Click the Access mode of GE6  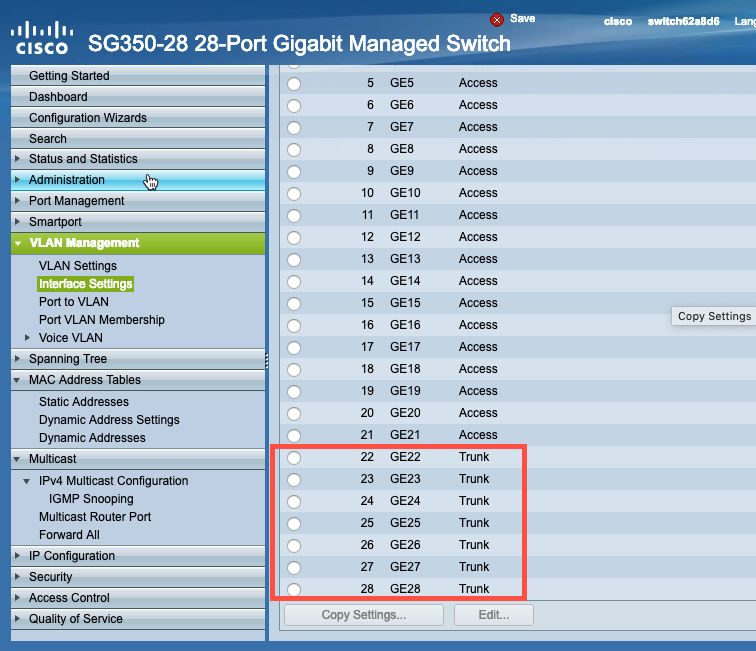click(x=478, y=105)
